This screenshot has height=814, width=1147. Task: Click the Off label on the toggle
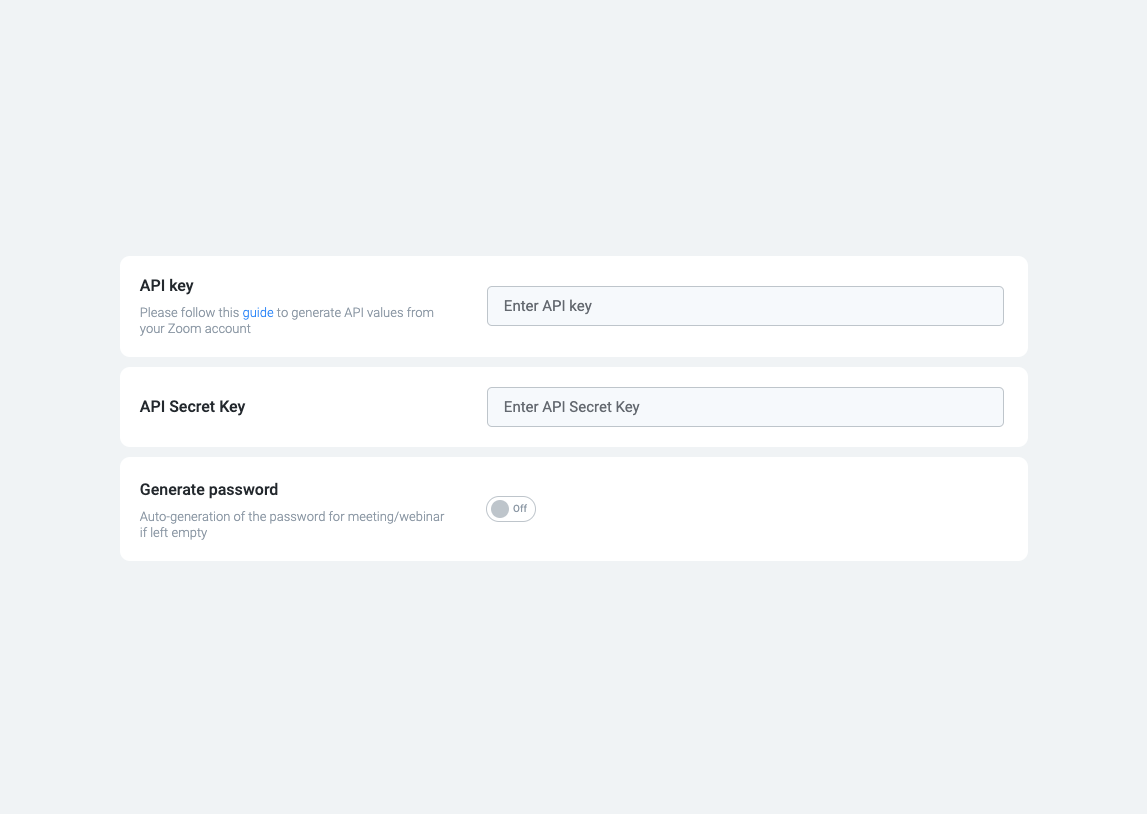[520, 509]
